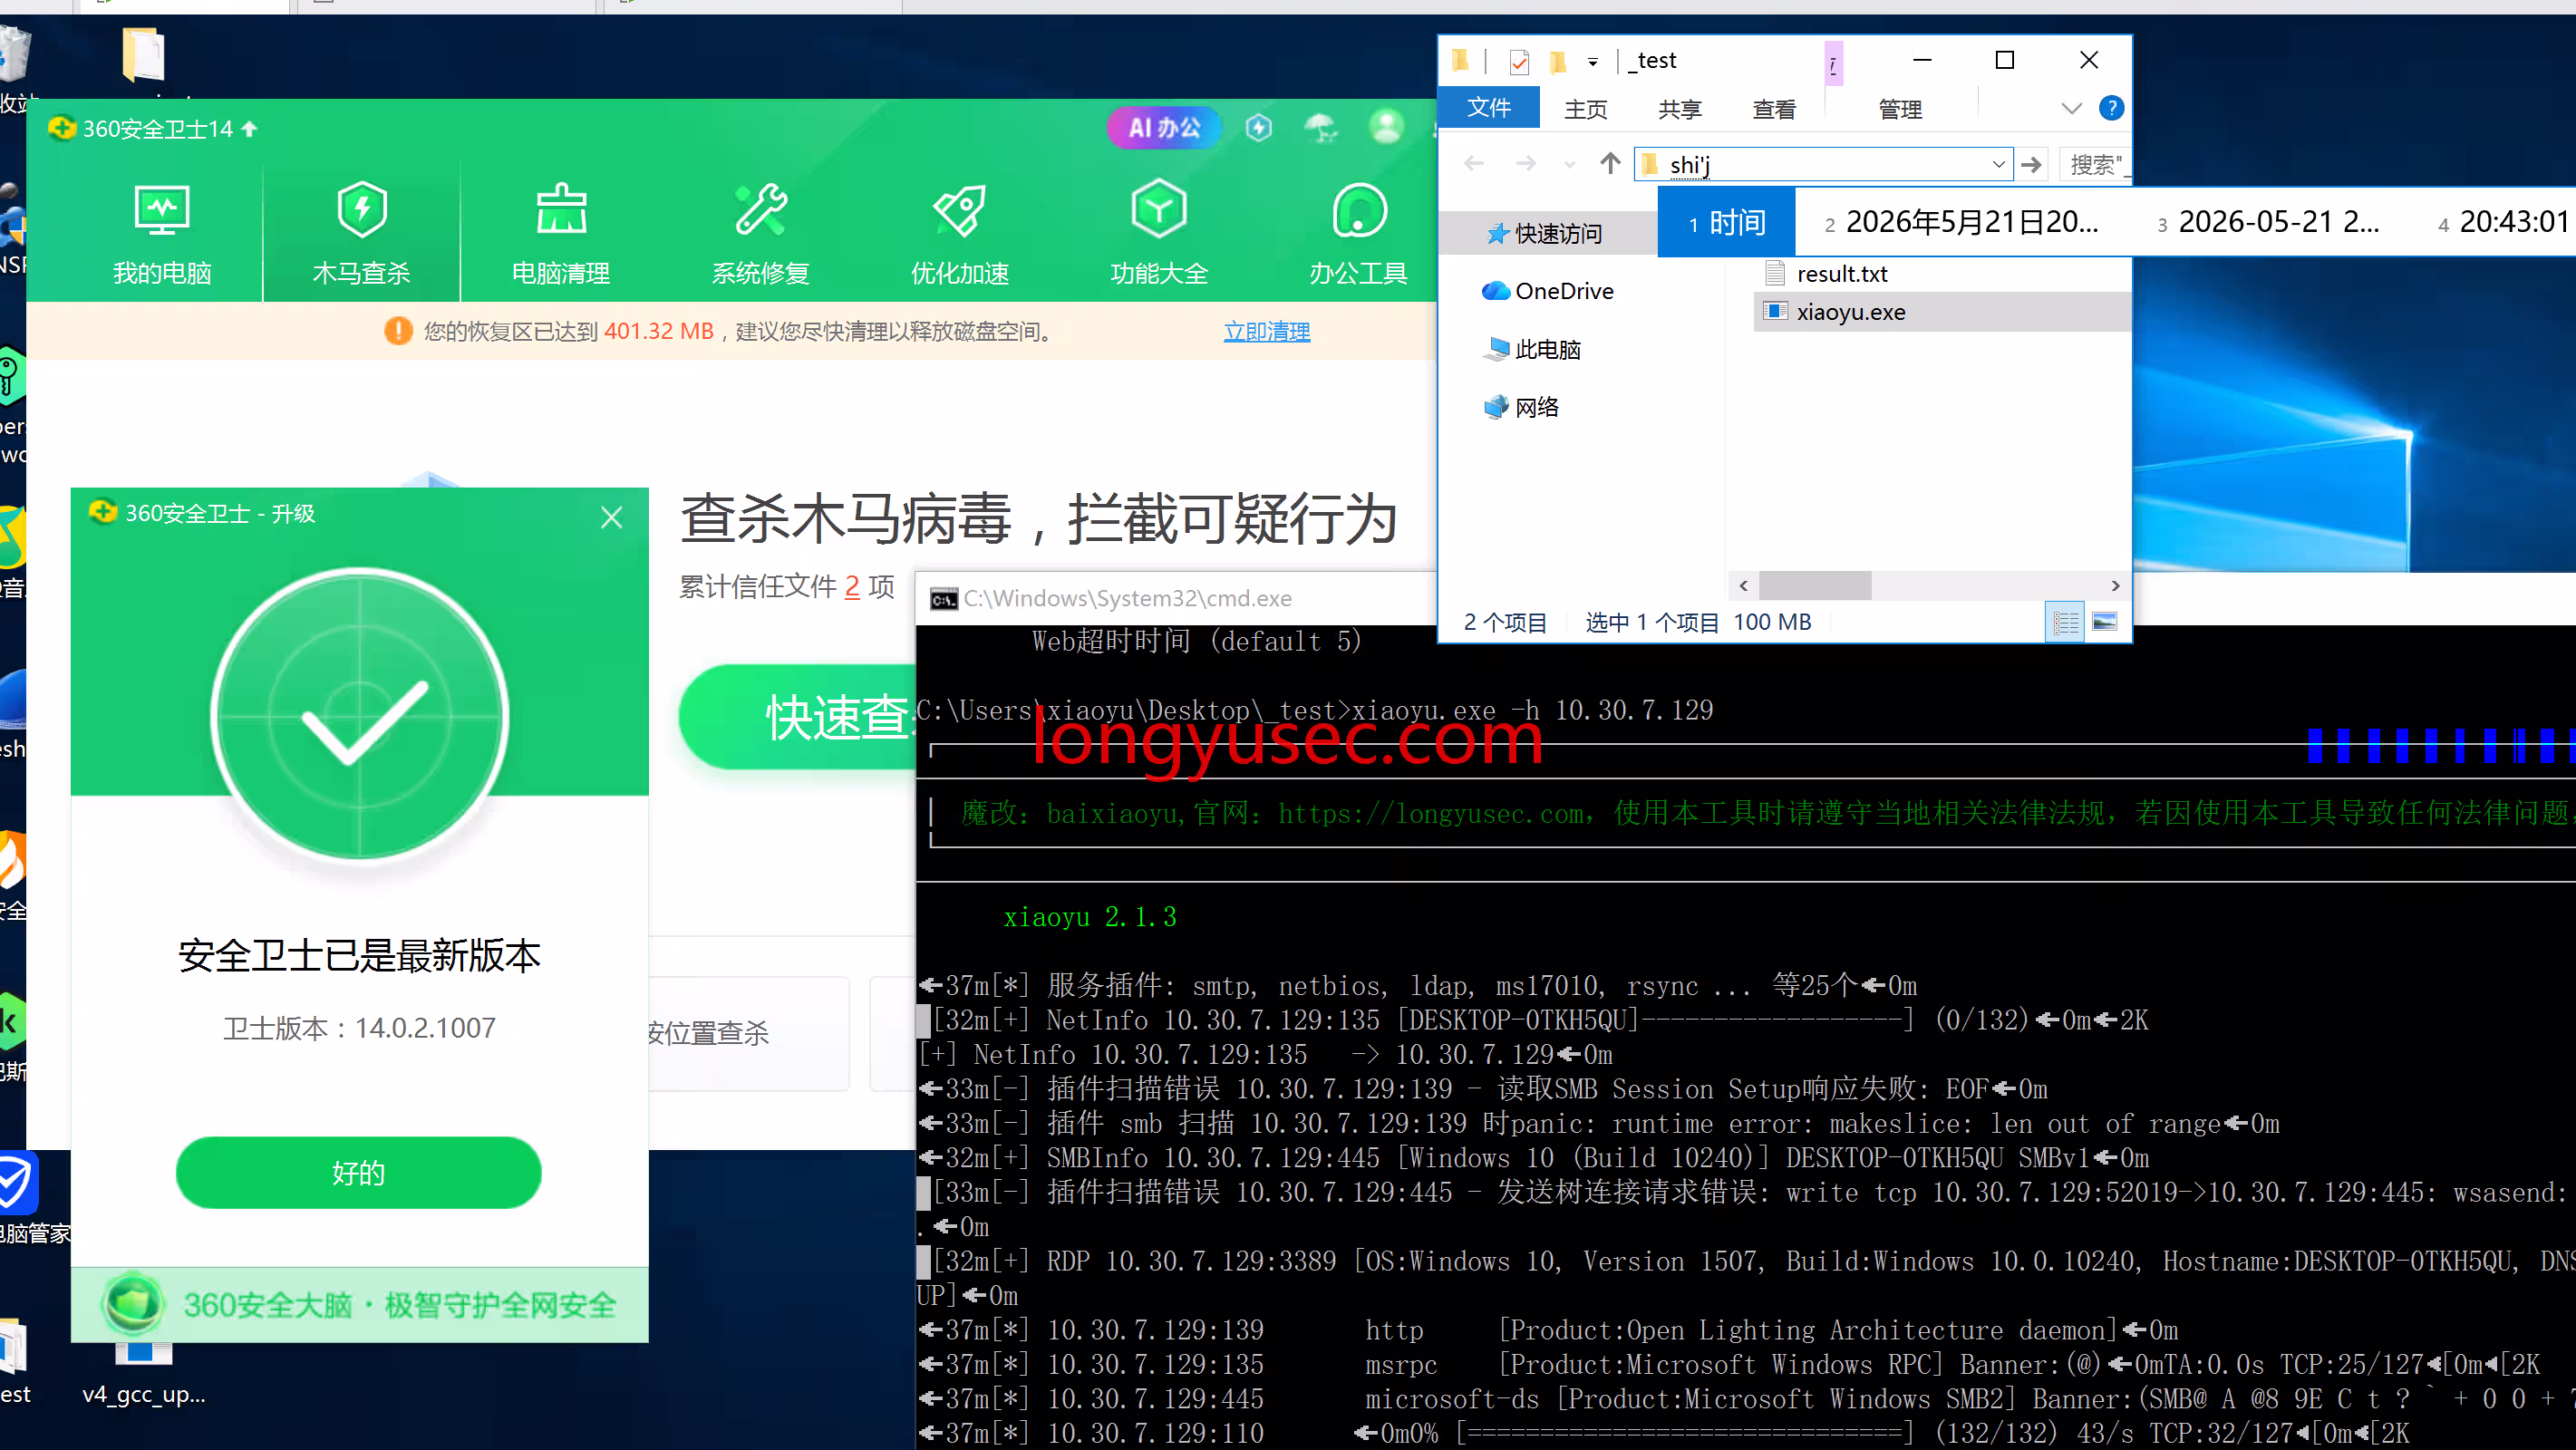The image size is (2576, 1450).
Task: Open the 管理 ribbon tab
Action: [1900, 109]
